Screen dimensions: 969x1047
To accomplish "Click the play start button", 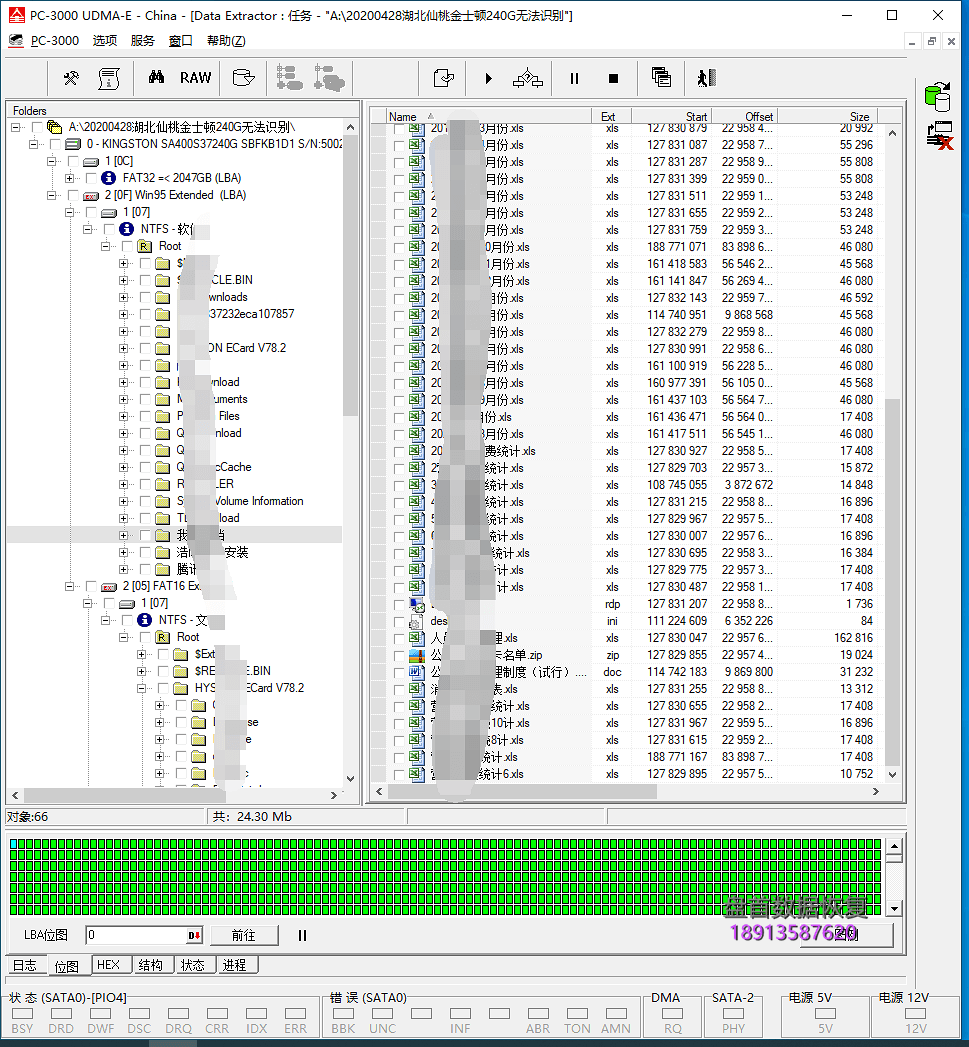I will click(488, 79).
